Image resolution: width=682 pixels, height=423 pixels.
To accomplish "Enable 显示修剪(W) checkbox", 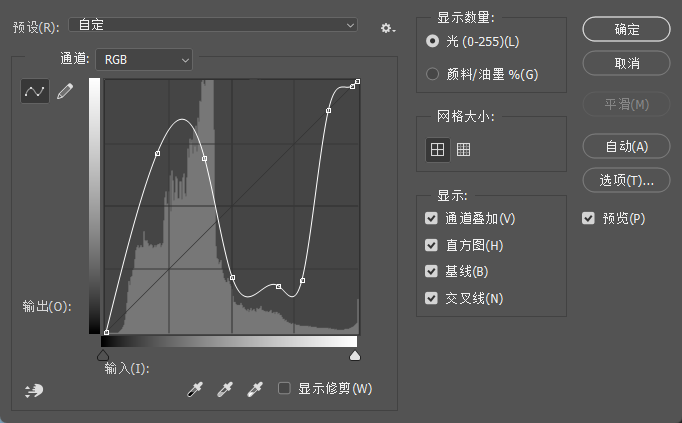I will pyautogui.click(x=284, y=388).
